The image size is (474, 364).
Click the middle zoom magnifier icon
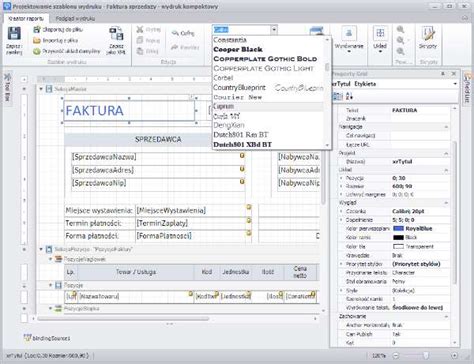point(400,40)
